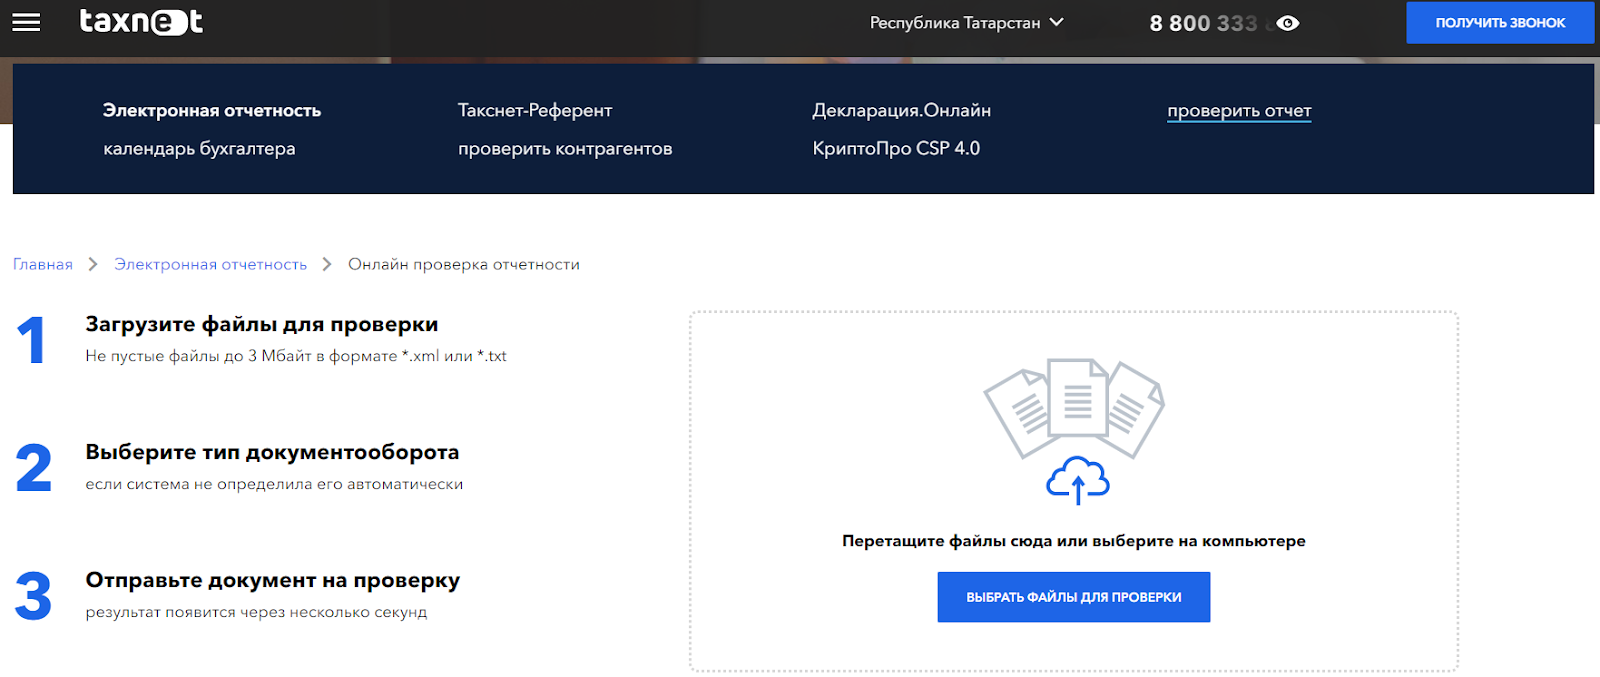Screen dimensions: 1600x677
Task: Click the taxnet logo
Action: pos(141,21)
